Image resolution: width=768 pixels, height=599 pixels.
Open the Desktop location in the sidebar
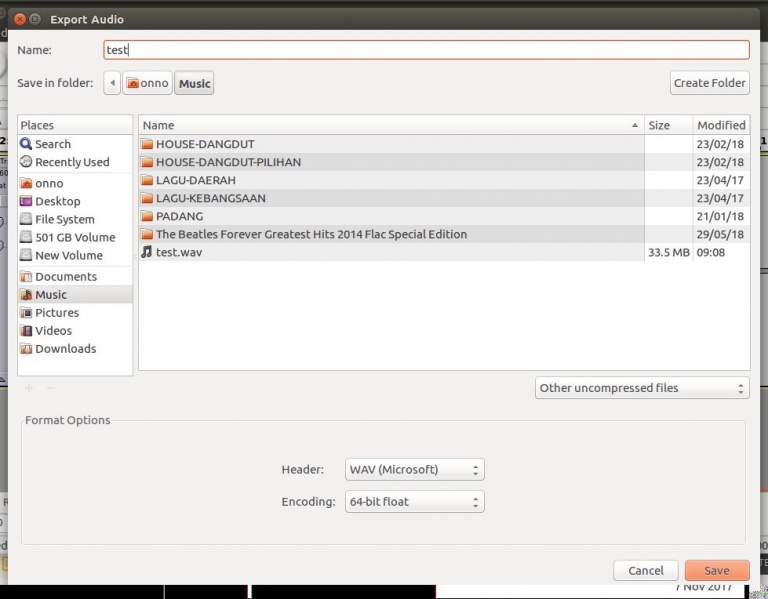[57, 201]
